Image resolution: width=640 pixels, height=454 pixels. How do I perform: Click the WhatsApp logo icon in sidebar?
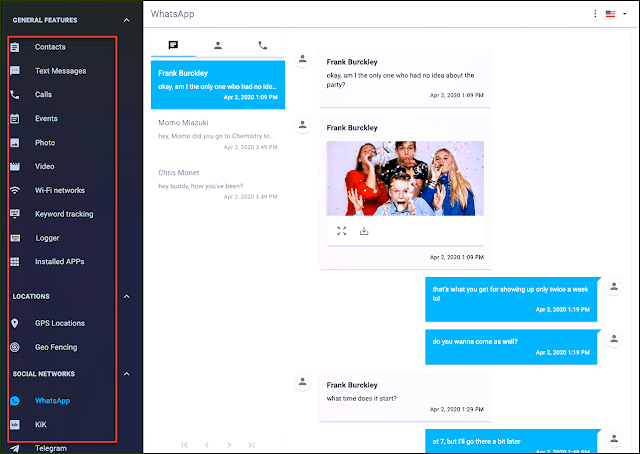(x=15, y=401)
